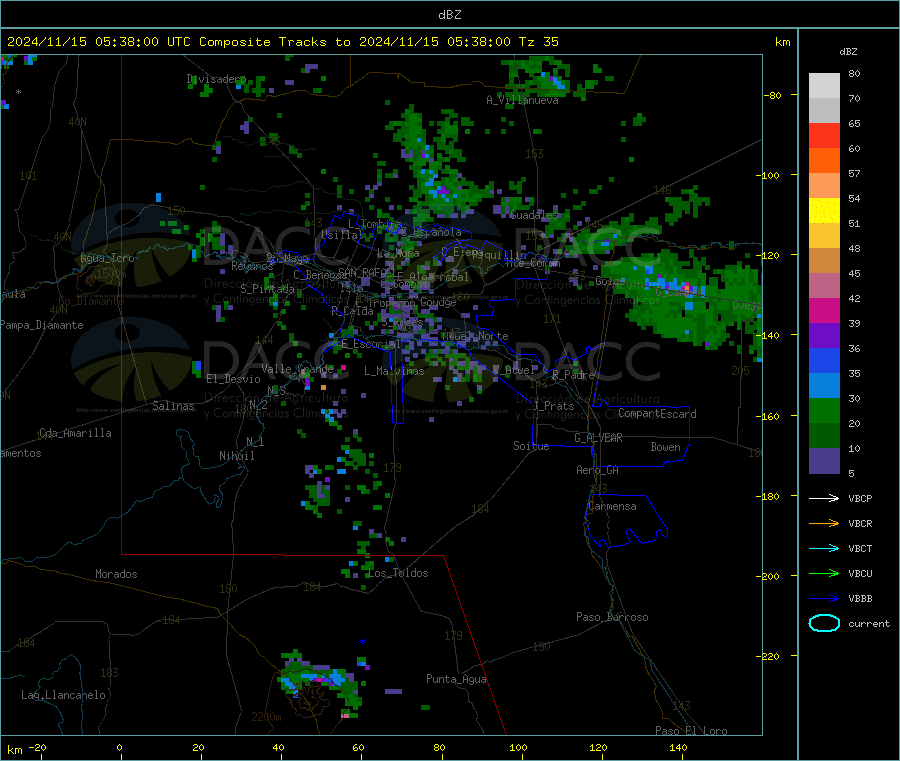Select the blue 35 dBZ color swatch
The height and width of the screenshot is (761, 900).
824,360
